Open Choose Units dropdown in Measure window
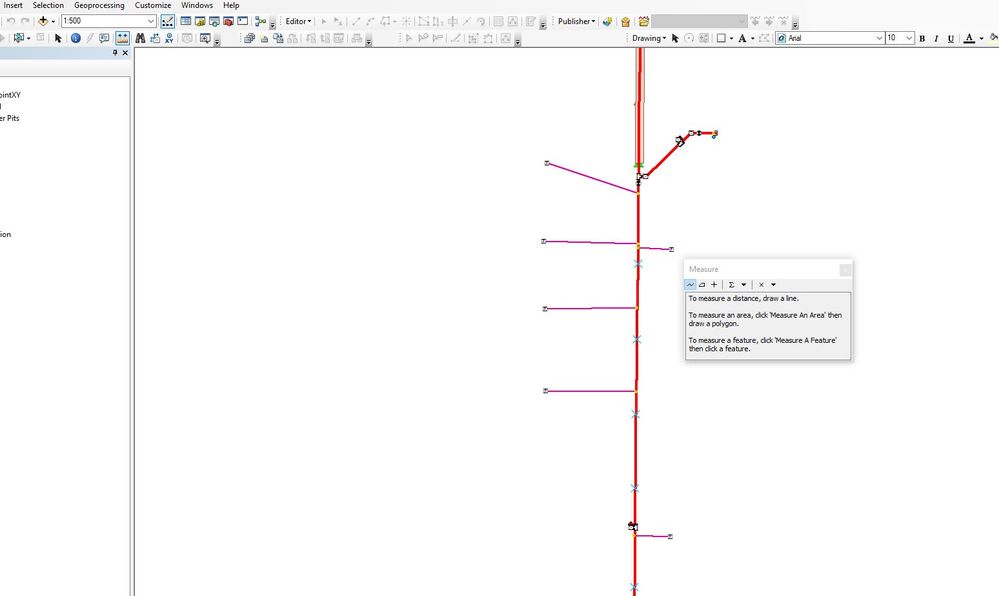Image resolution: width=999 pixels, height=596 pixels. click(744, 285)
